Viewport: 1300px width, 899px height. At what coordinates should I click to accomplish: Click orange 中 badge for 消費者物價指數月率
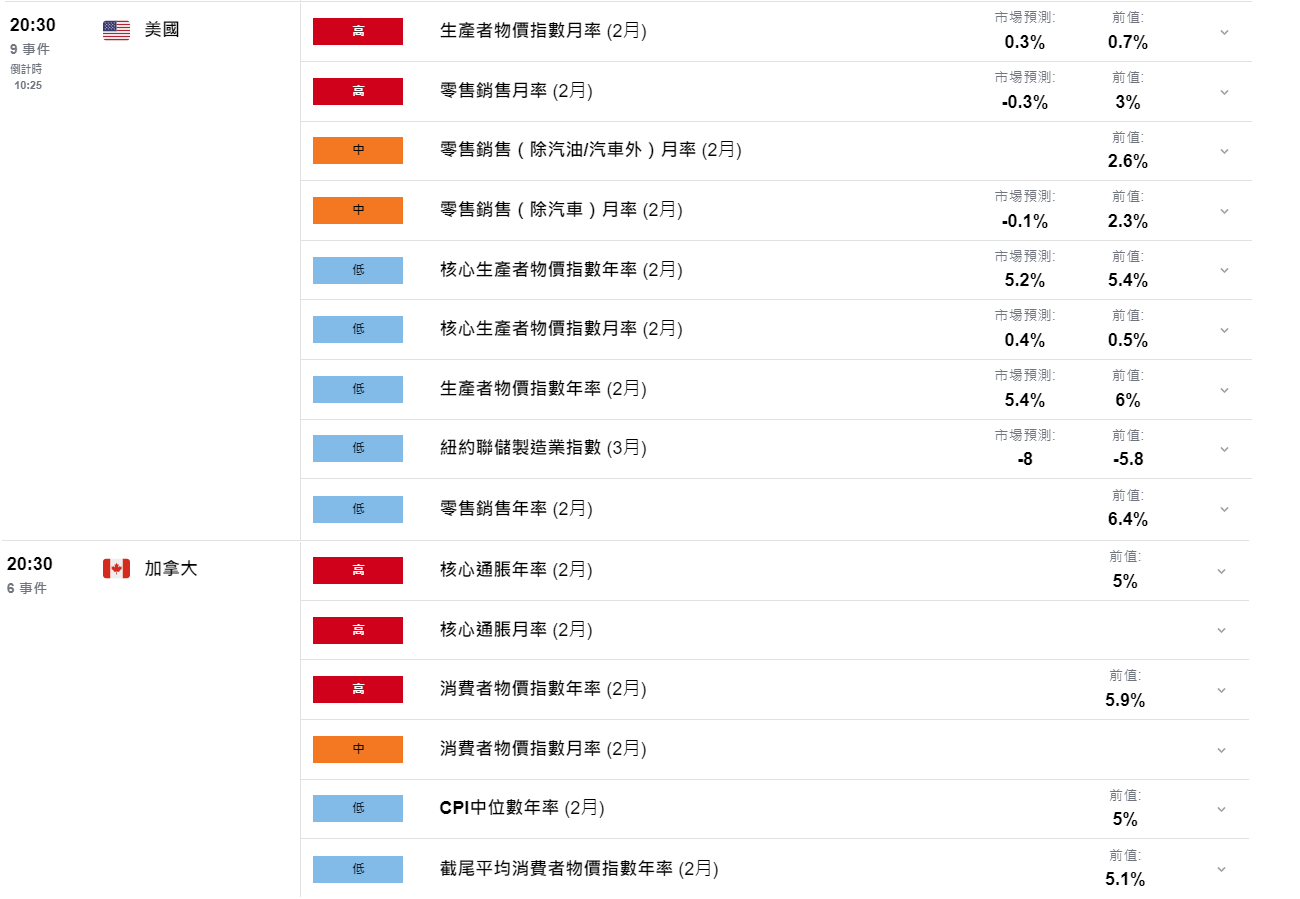pyautogui.click(x=358, y=749)
